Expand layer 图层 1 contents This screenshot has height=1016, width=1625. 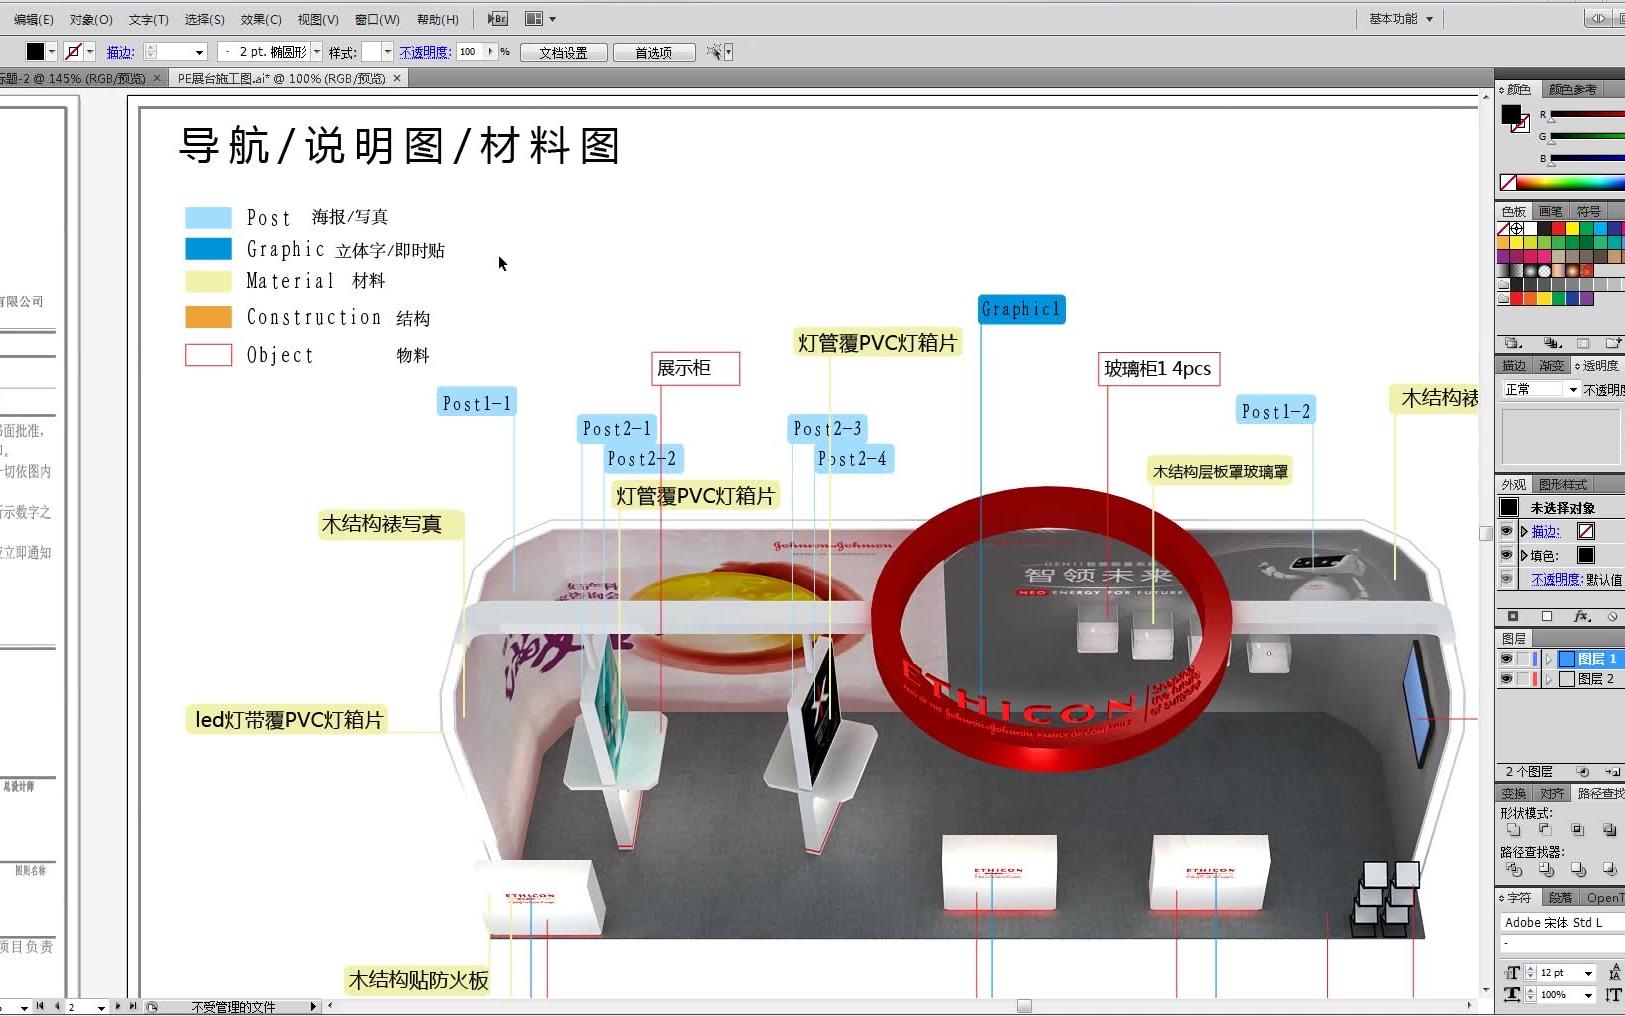point(1549,659)
